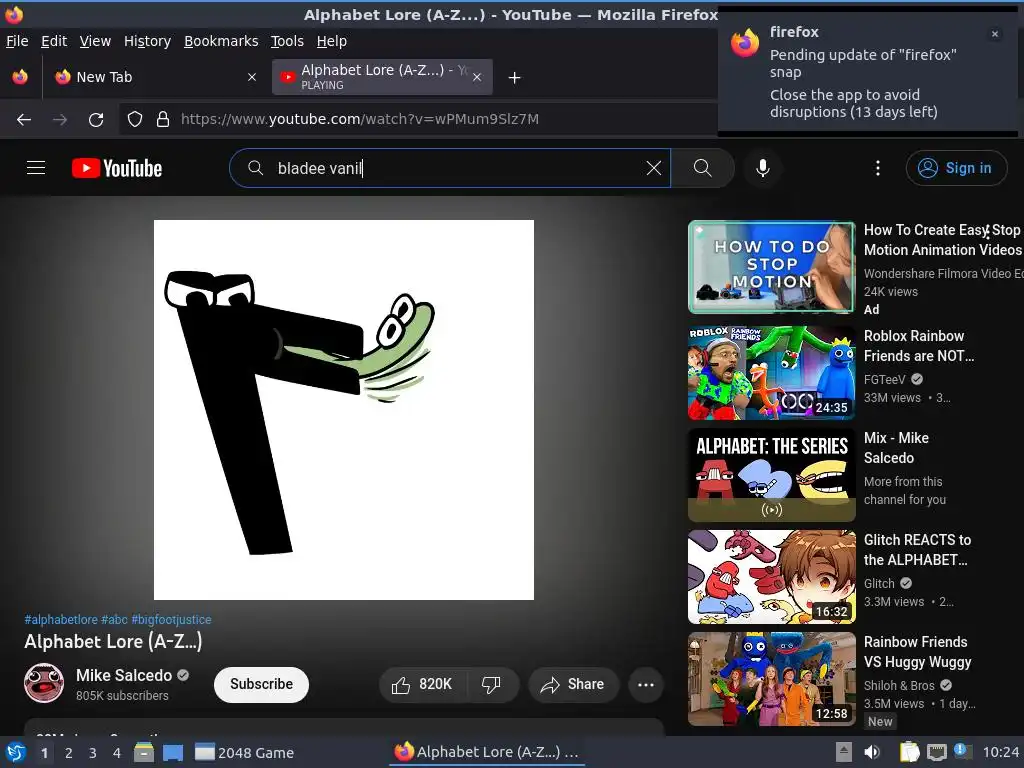
Task: Open the clipboard tray icon
Action: click(910, 752)
